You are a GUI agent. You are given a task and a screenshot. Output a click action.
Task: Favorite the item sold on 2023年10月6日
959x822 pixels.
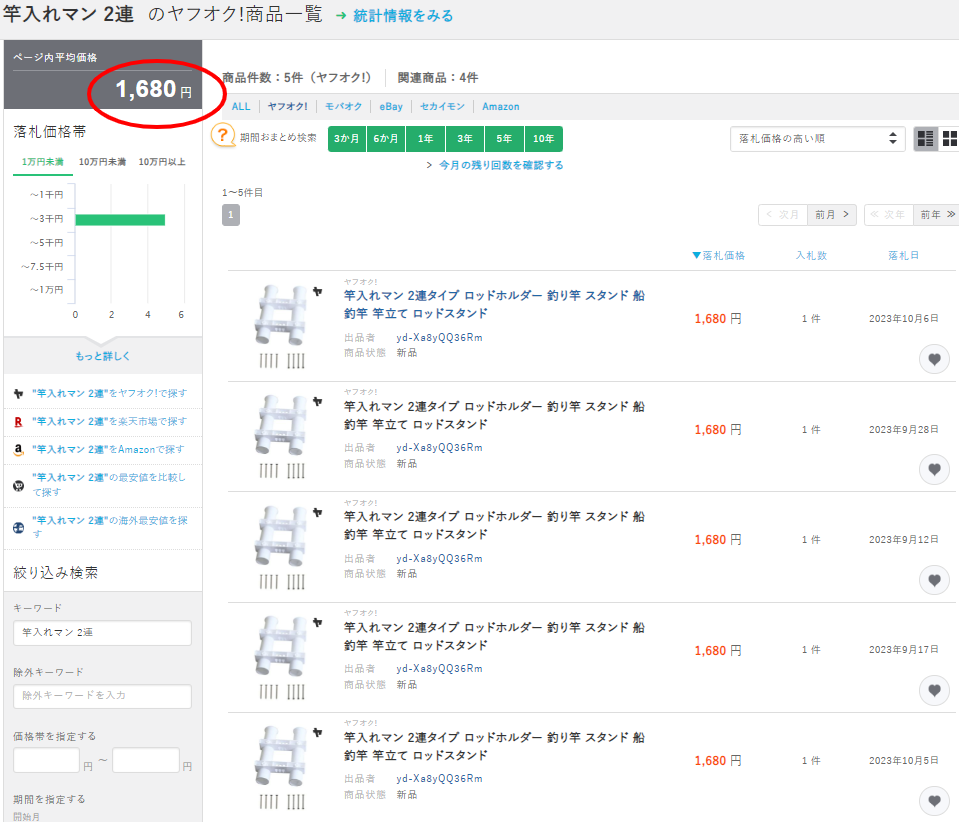934,360
